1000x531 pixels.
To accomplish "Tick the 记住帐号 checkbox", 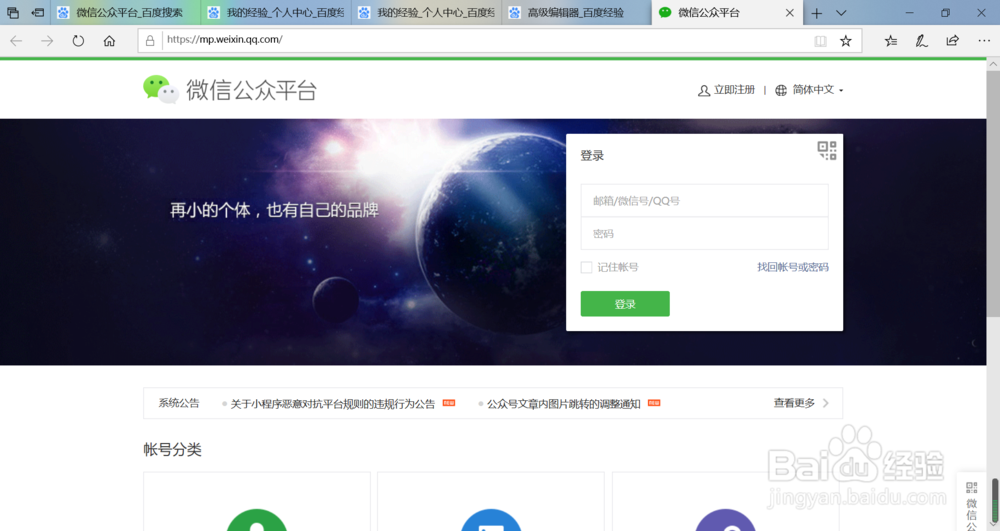I will [586, 267].
